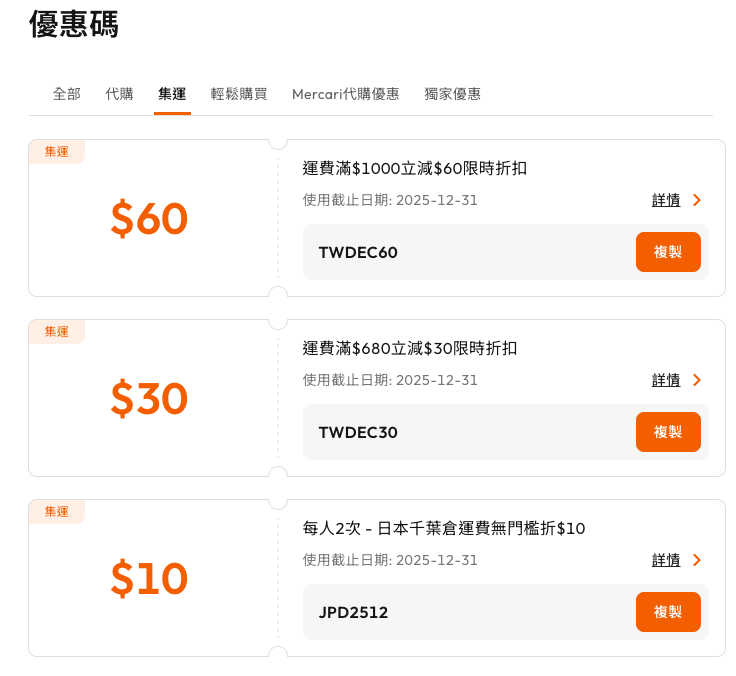Switch to Mercari代購優惠 tab
The height and width of the screenshot is (676, 736).
pyautogui.click(x=345, y=94)
